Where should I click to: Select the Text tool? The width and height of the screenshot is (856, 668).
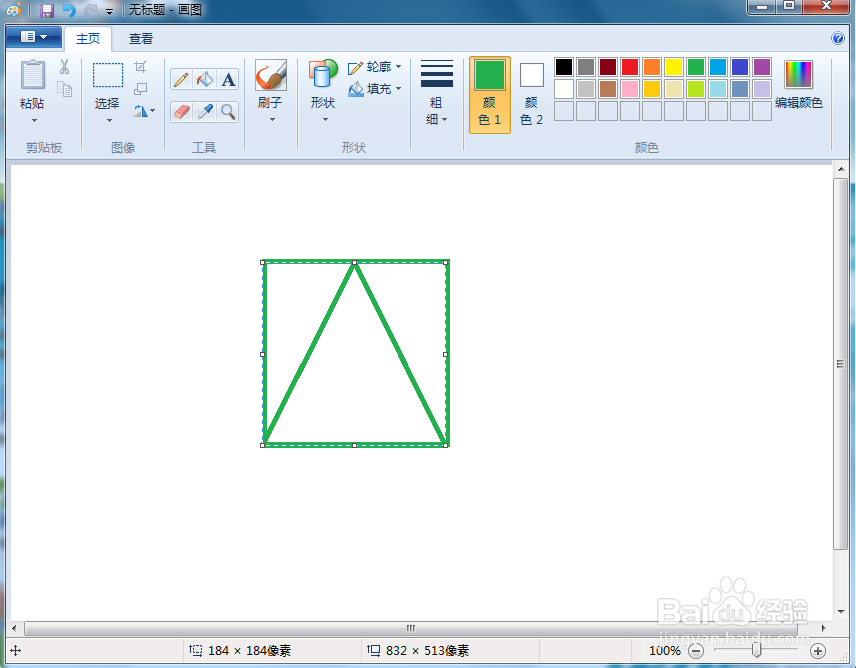228,80
